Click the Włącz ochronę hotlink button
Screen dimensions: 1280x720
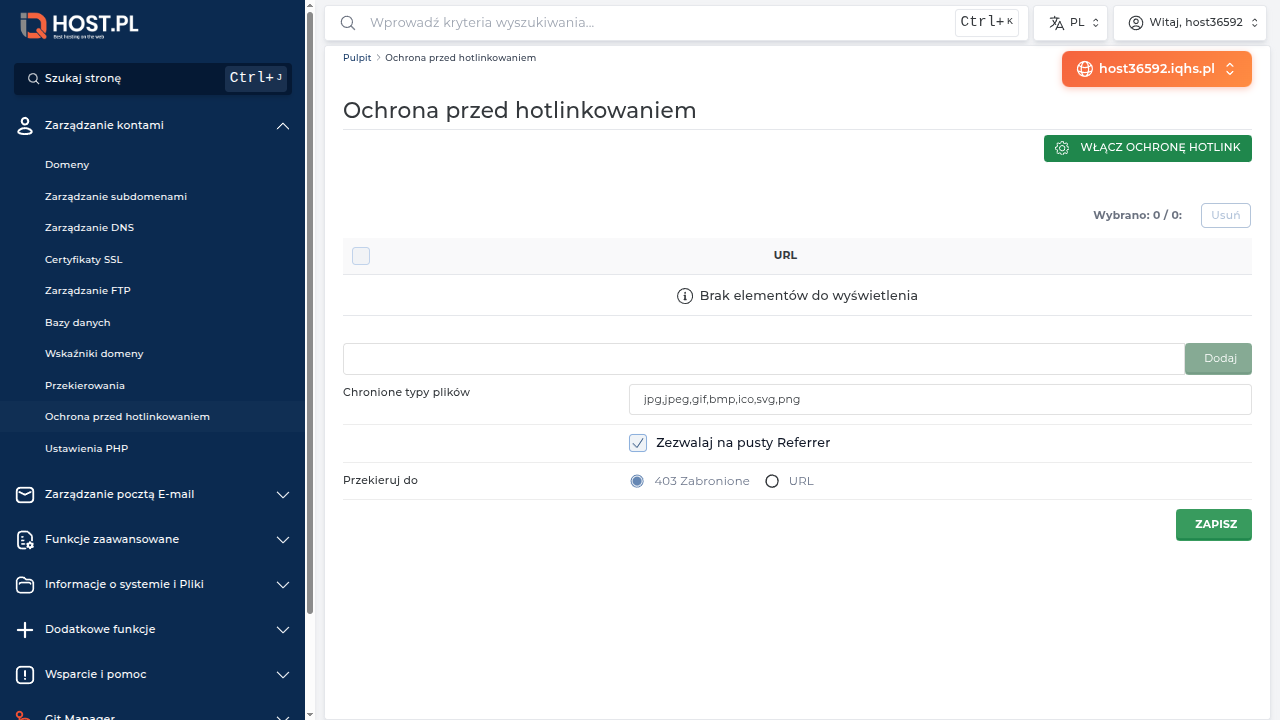[x=1148, y=148]
